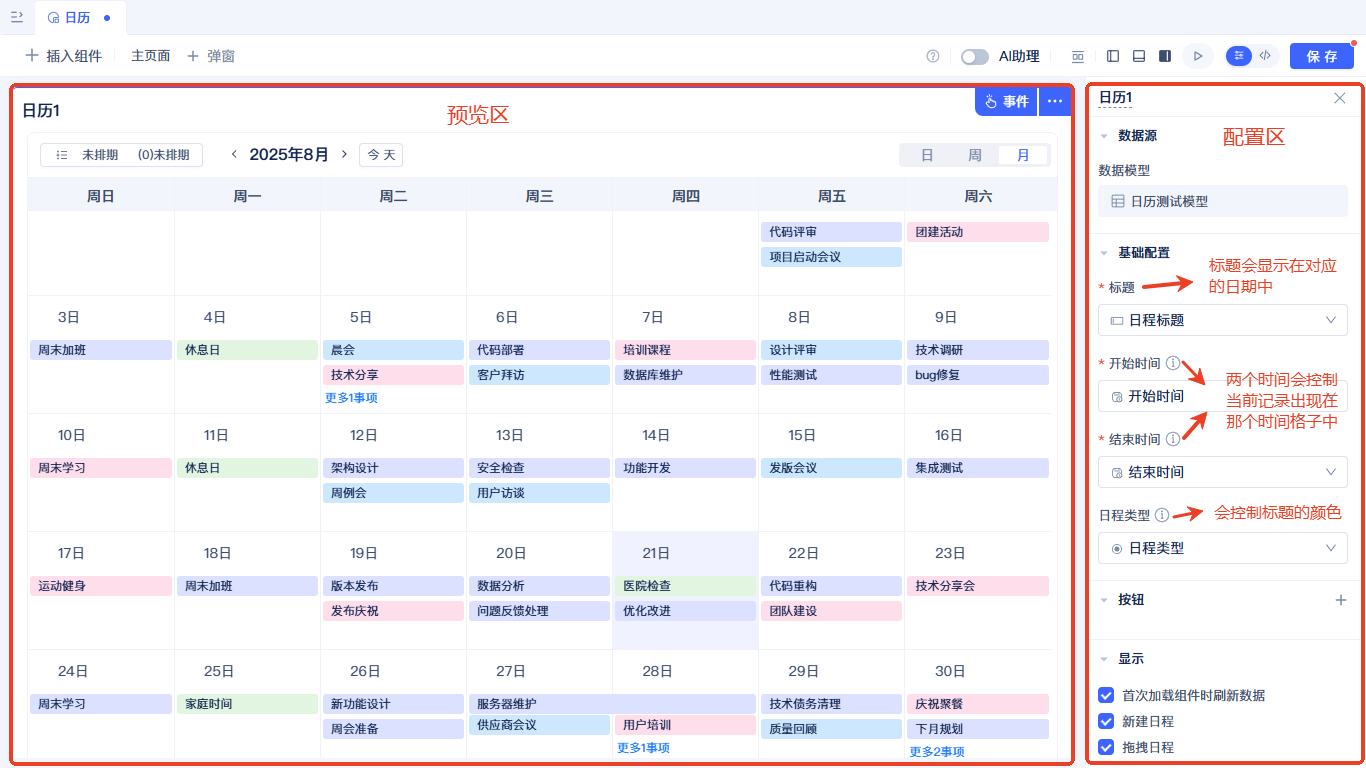Click the 日历测试模型 data model field

[x=1223, y=201]
